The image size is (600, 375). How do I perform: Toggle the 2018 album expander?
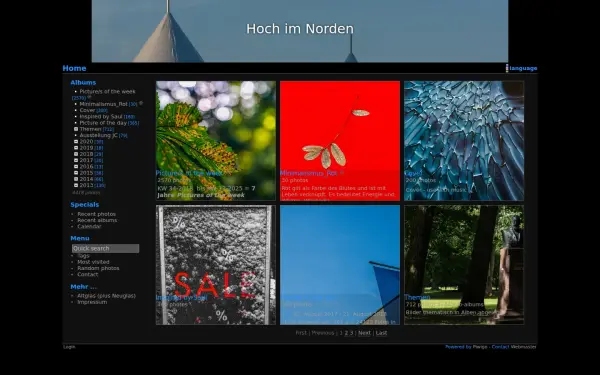pos(76,154)
